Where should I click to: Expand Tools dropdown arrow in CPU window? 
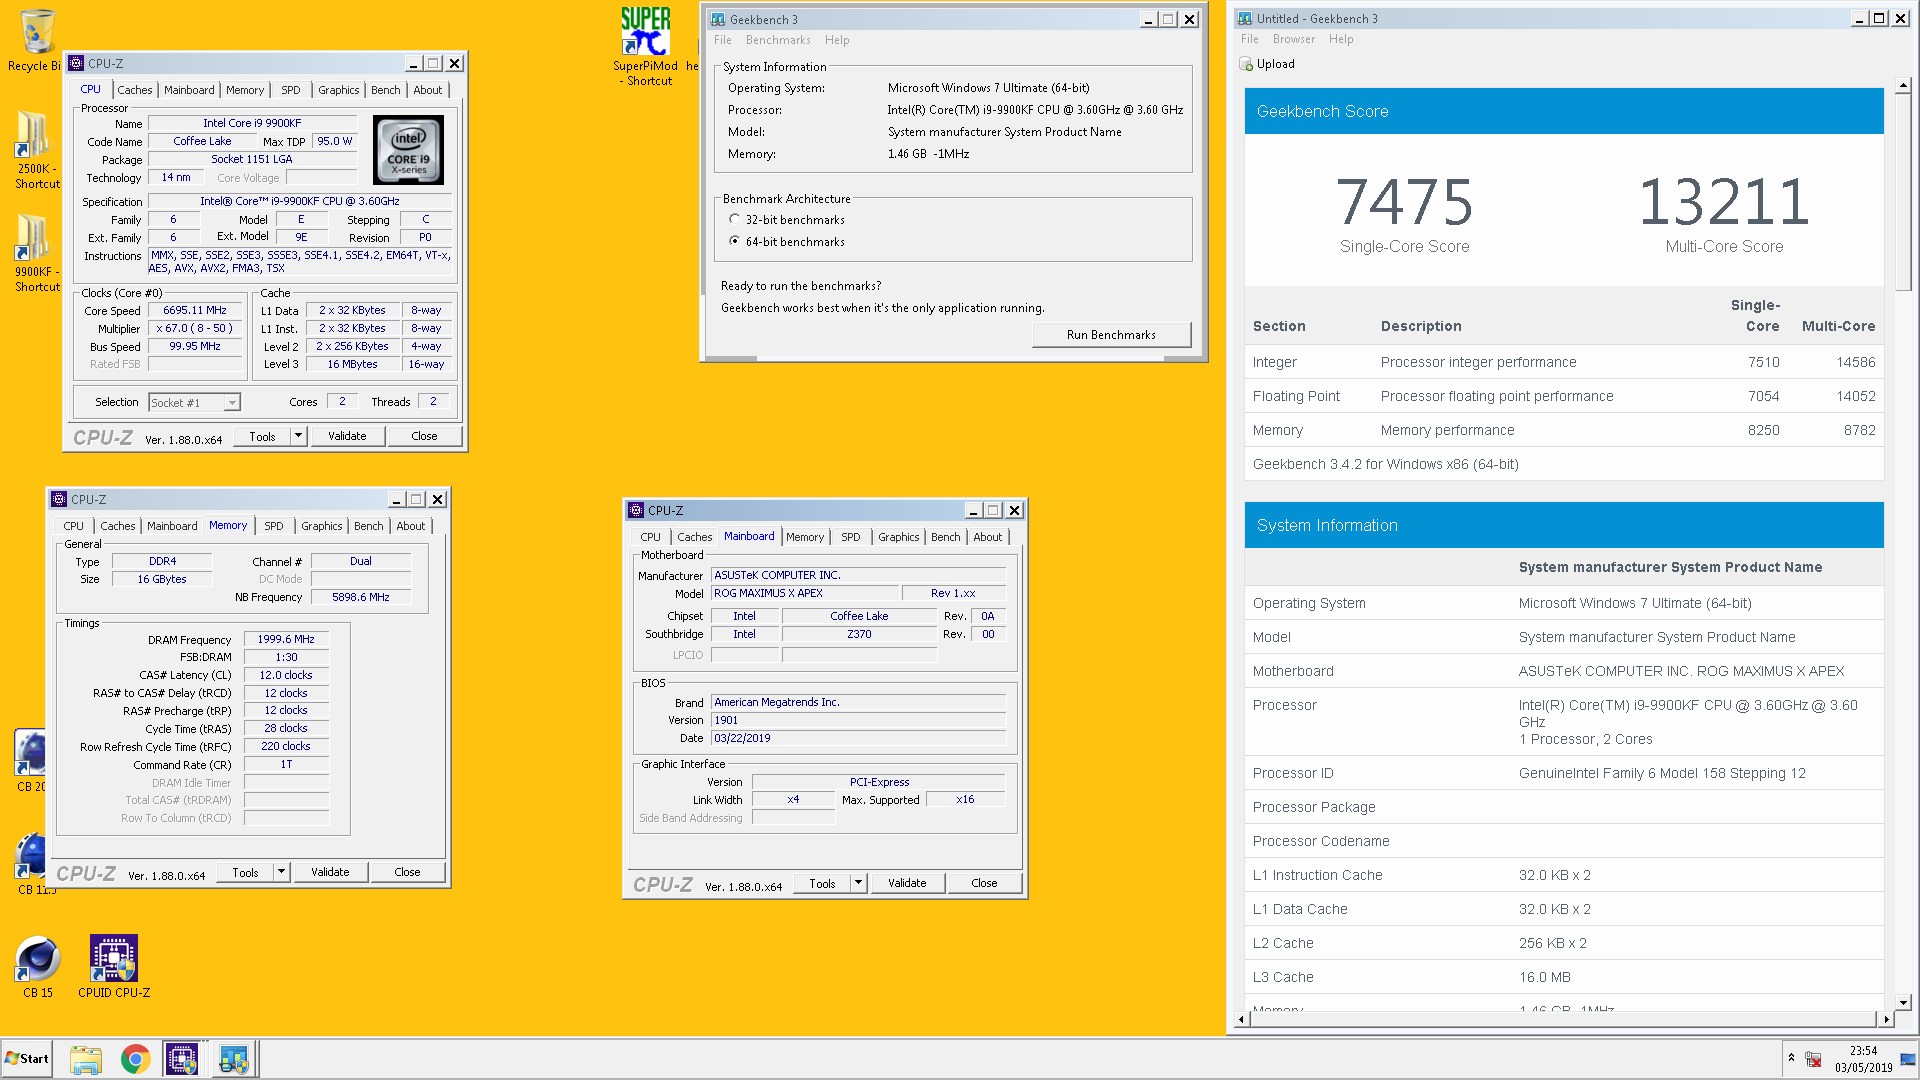(x=298, y=436)
